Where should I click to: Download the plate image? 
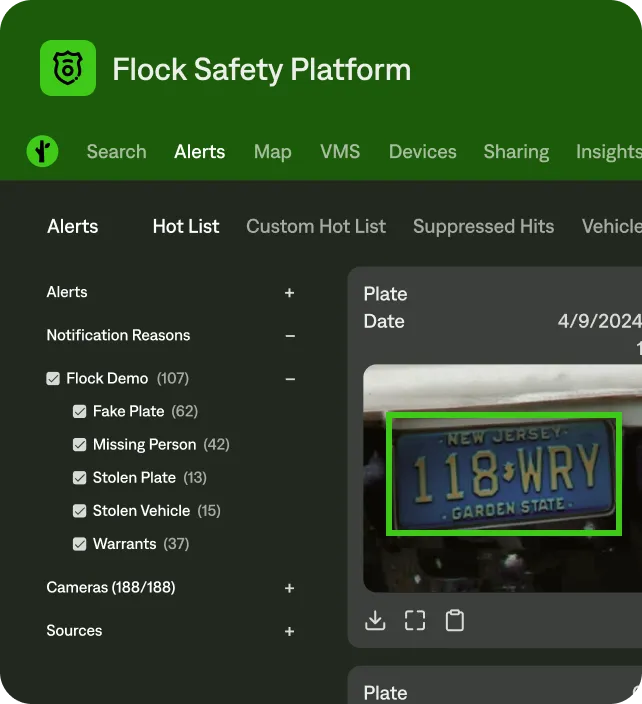(375, 620)
